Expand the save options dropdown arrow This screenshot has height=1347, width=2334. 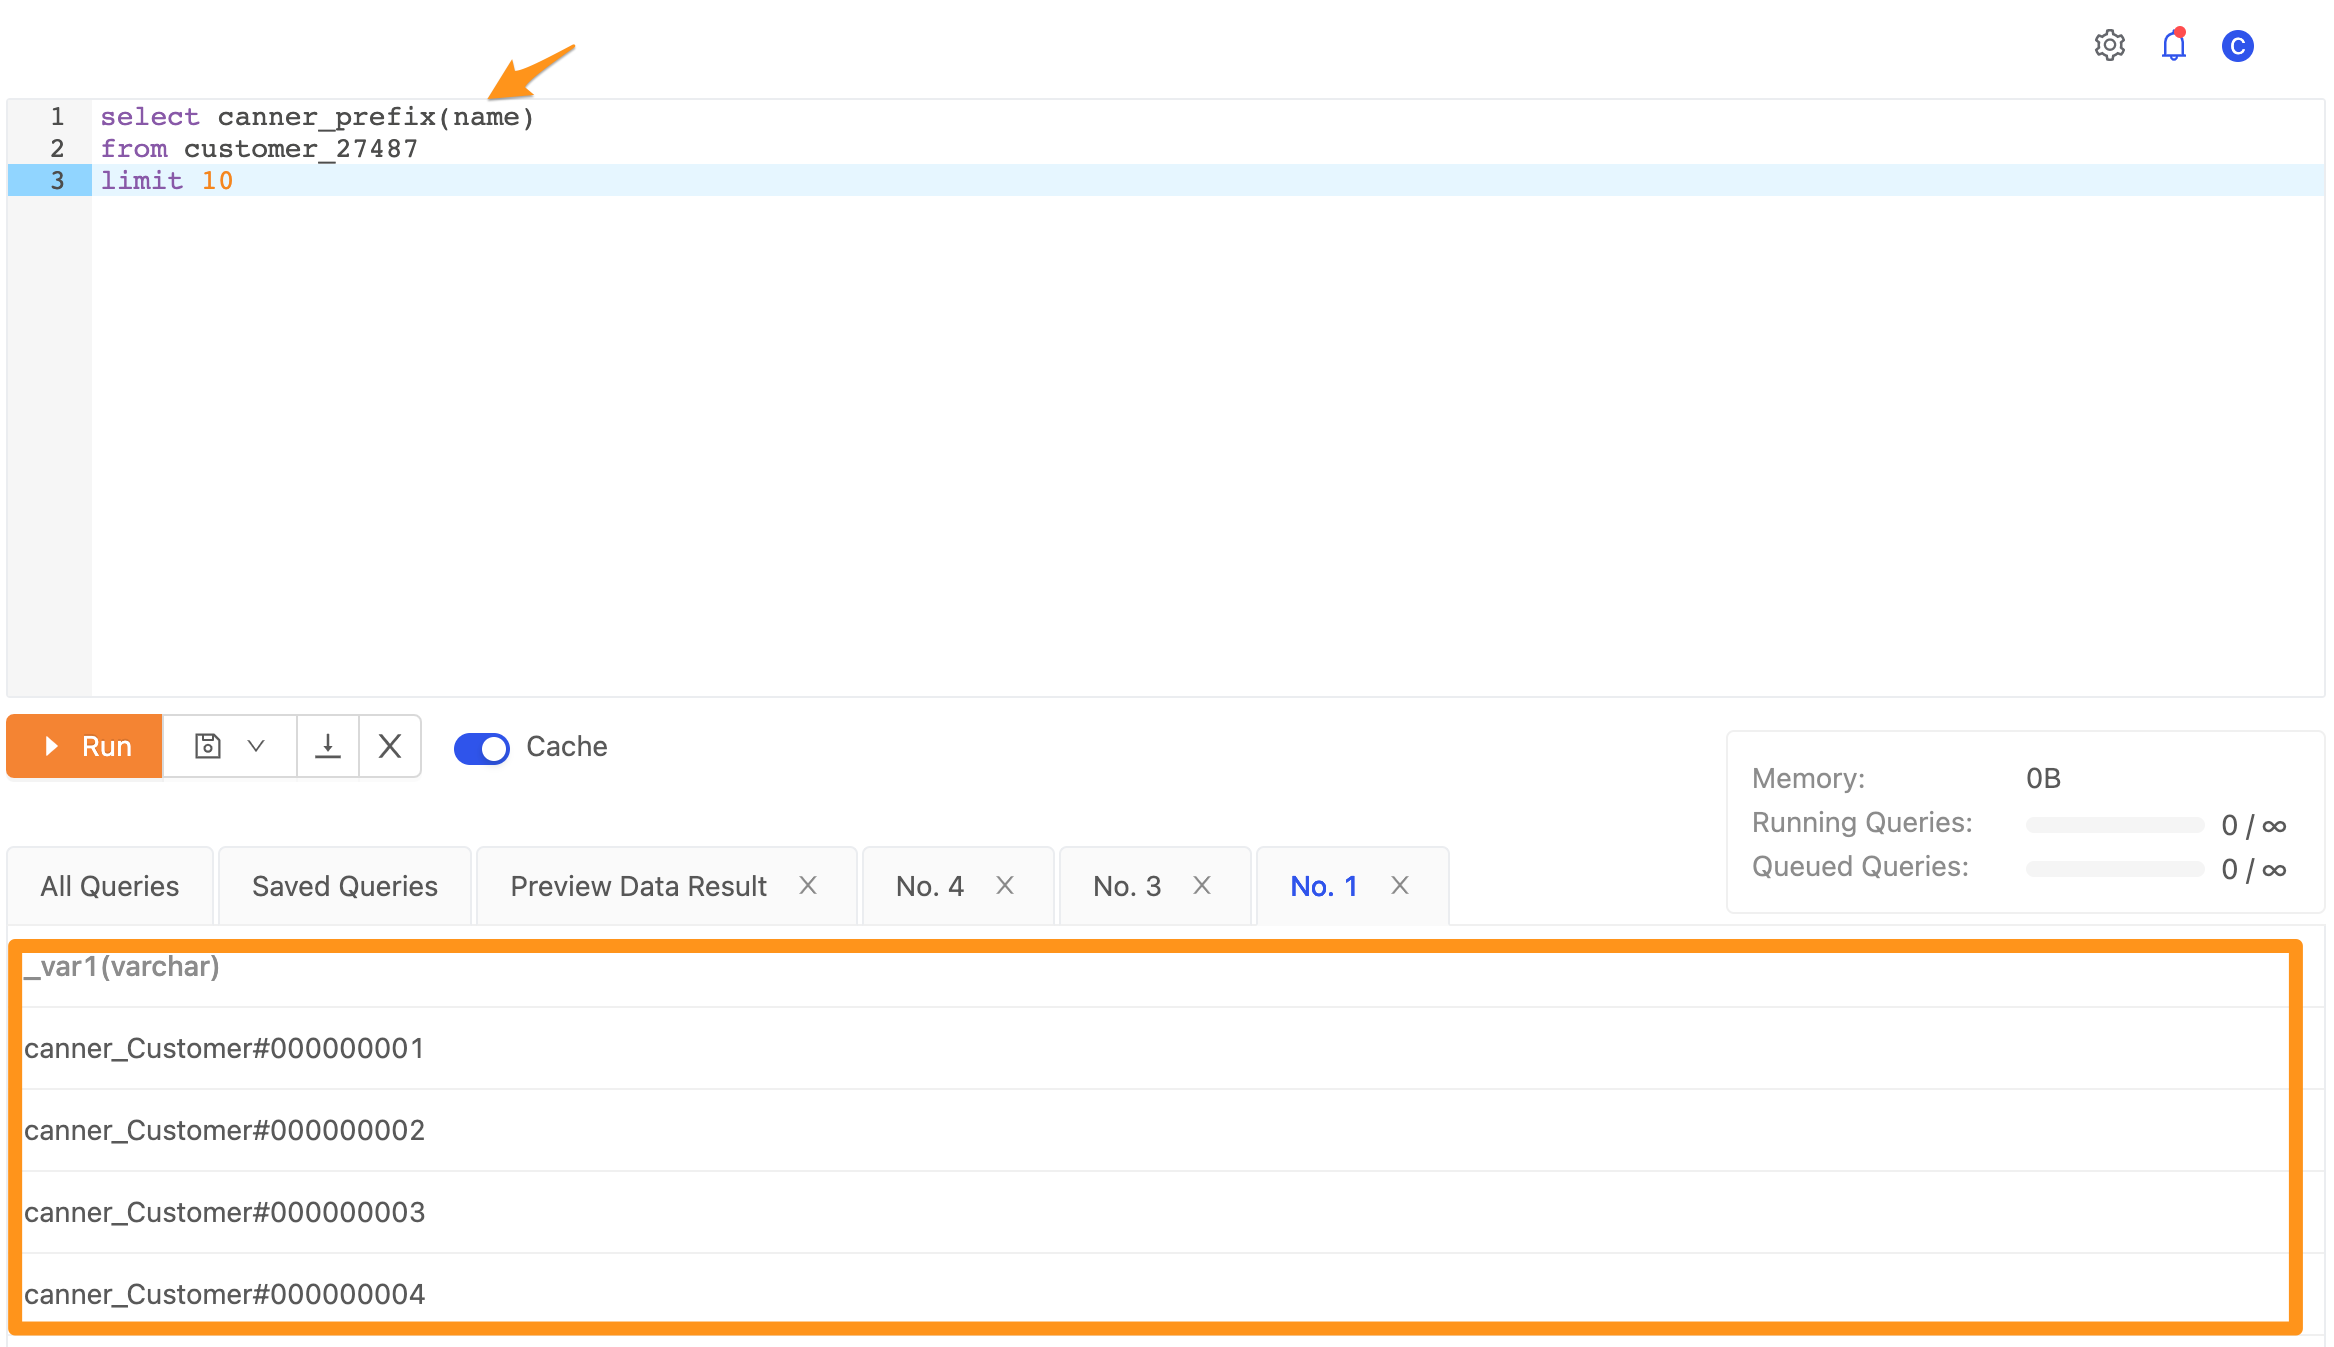(x=256, y=746)
